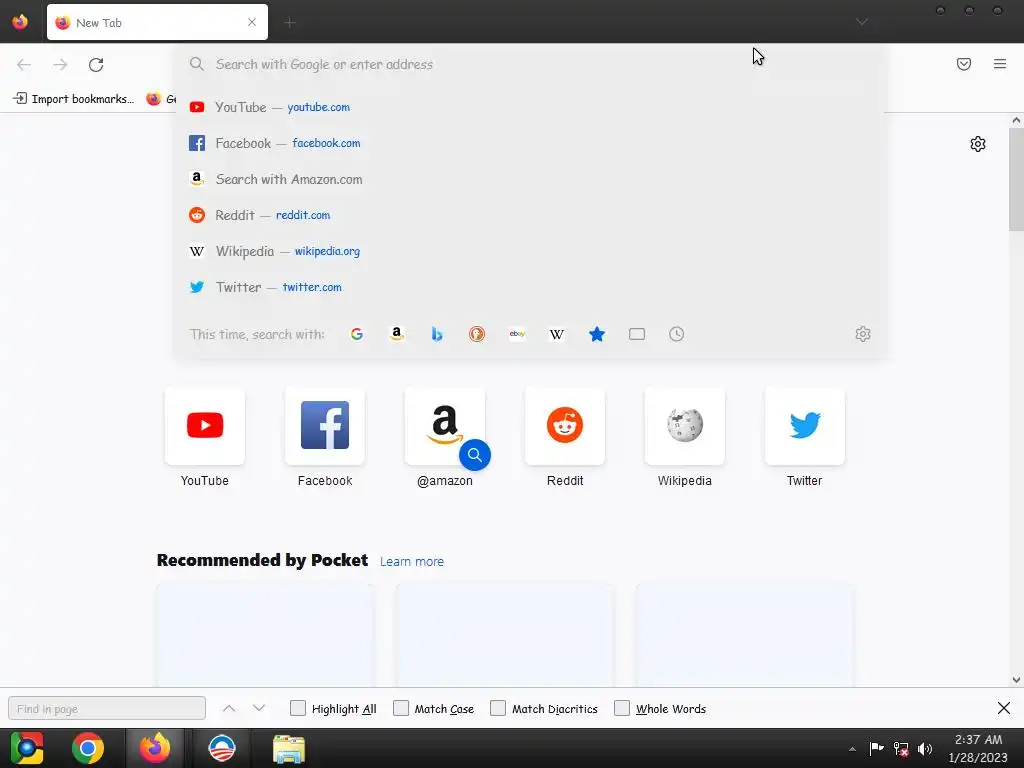Screen dimensions: 1024x768
Task: Reload the current page
Action: pos(96,64)
